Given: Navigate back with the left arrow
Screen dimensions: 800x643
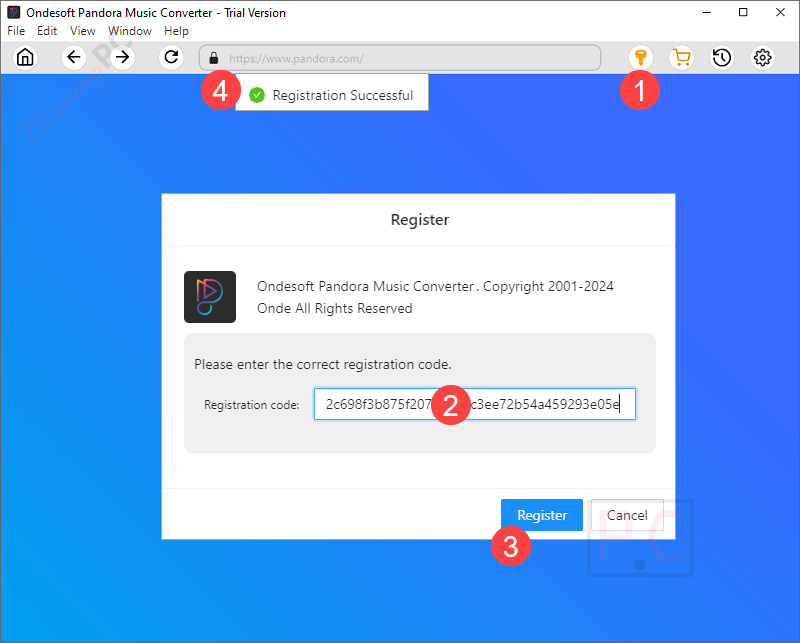Looking at the screenshot, I should coord(73,57).
